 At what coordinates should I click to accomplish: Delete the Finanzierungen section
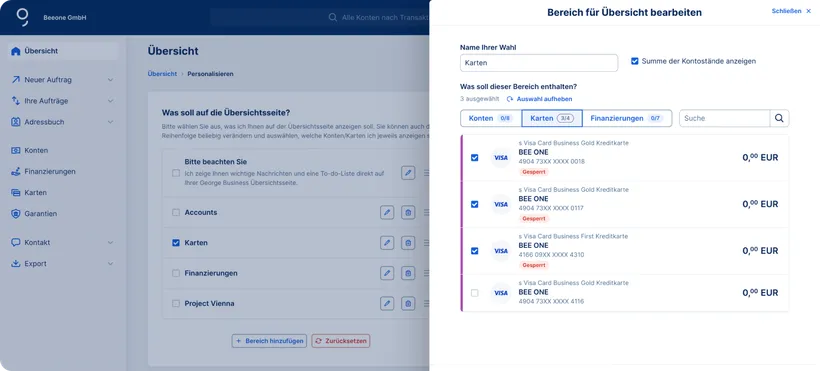click(408, 273)
